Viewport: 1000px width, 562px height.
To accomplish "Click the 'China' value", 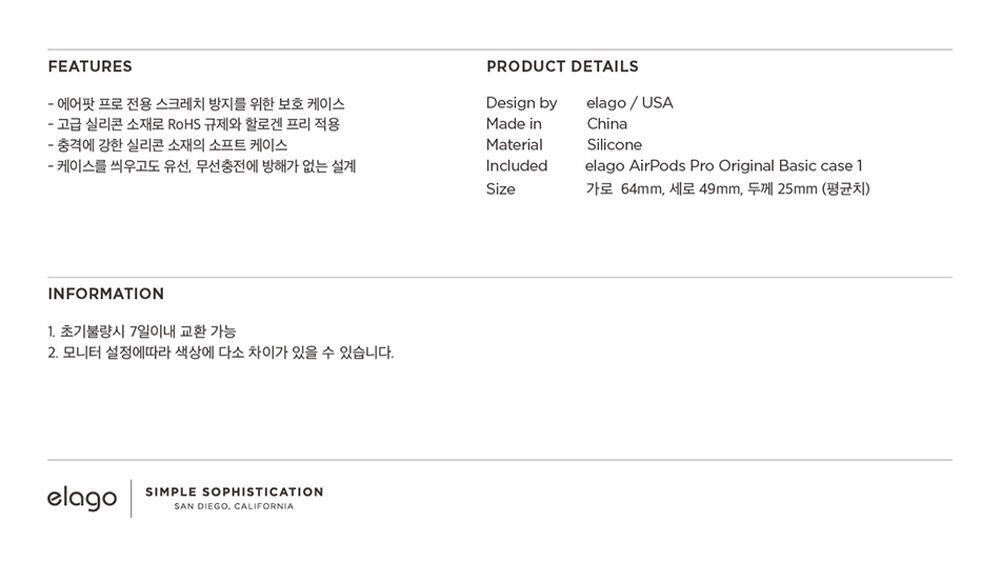I will [607, 124].
